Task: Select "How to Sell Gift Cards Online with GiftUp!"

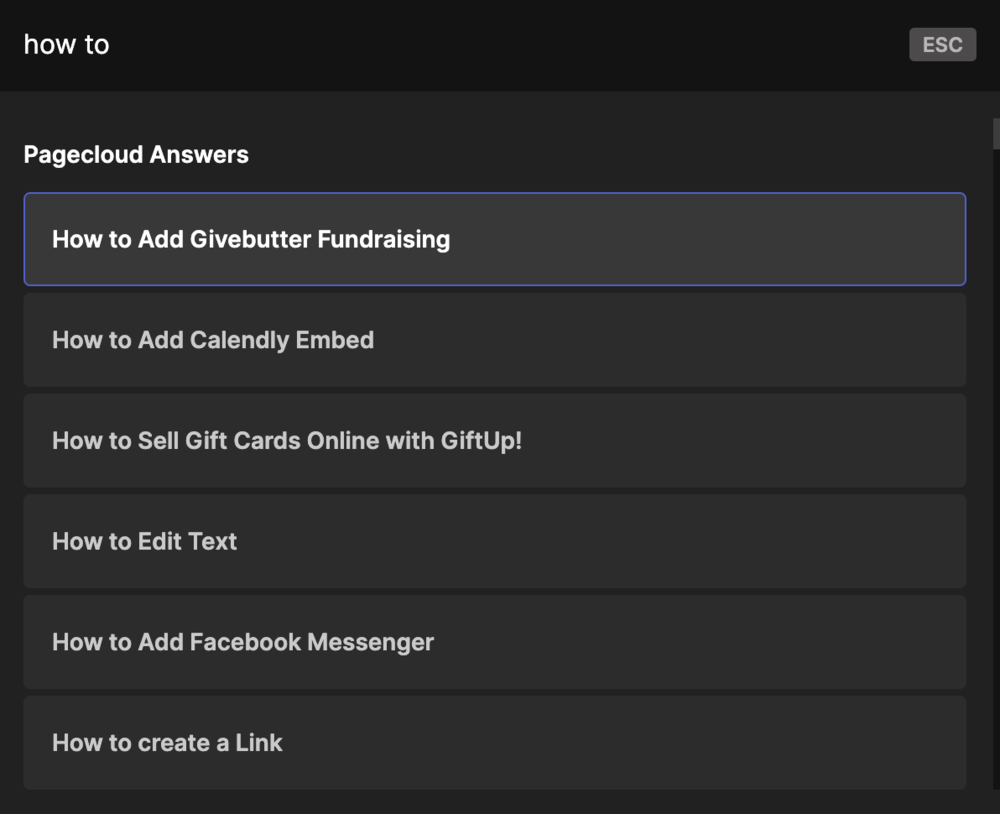Action: 495,441
